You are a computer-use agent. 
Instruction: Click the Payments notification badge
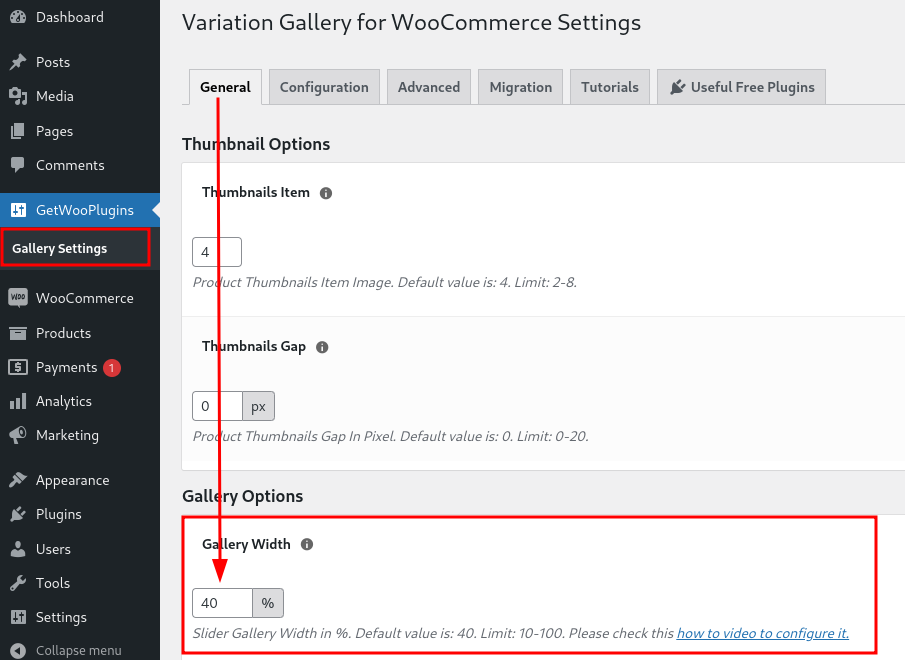tap(112, 368)
